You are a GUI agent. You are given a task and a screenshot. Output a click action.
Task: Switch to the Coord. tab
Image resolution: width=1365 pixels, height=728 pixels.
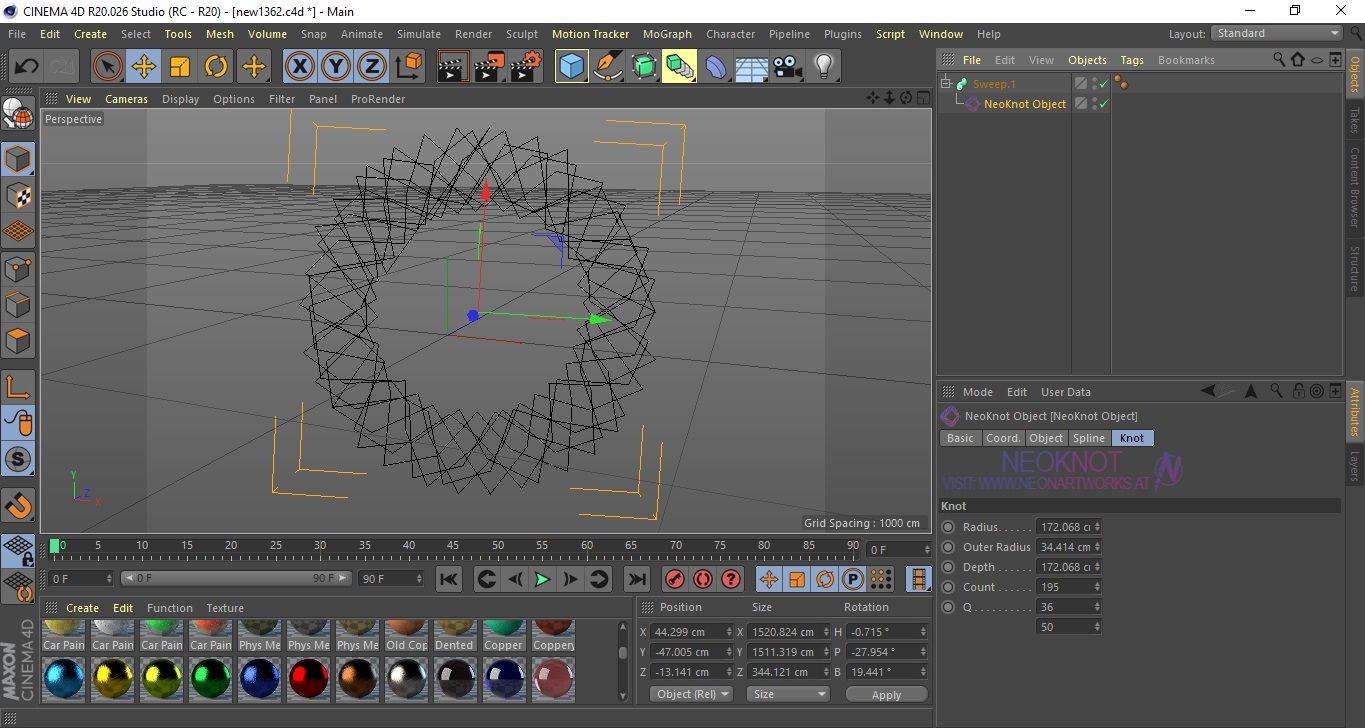coord(1003,438)
